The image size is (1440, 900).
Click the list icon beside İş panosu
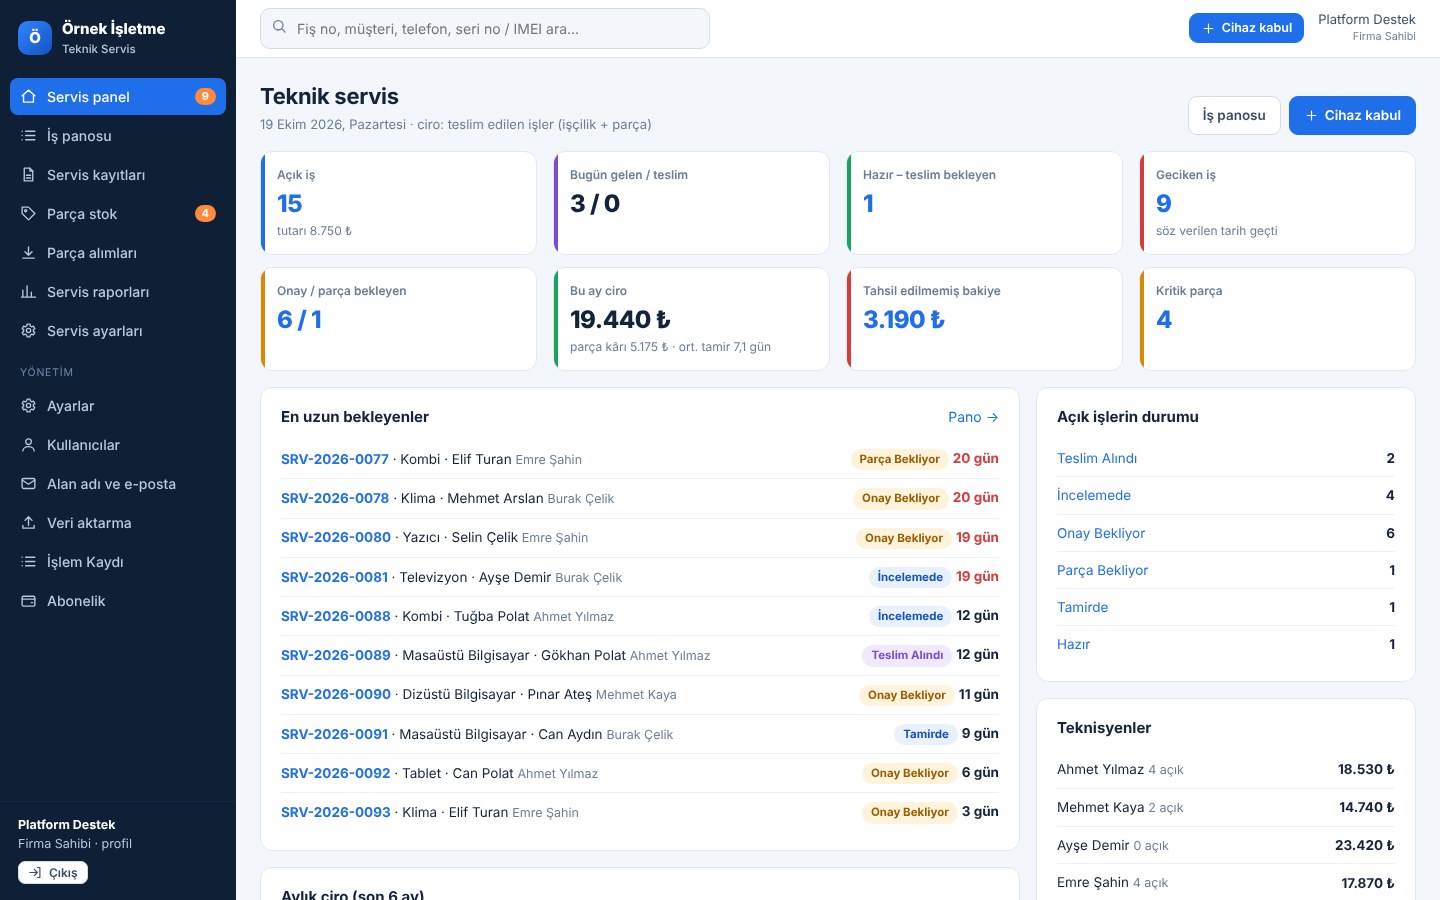click(28, 136)
